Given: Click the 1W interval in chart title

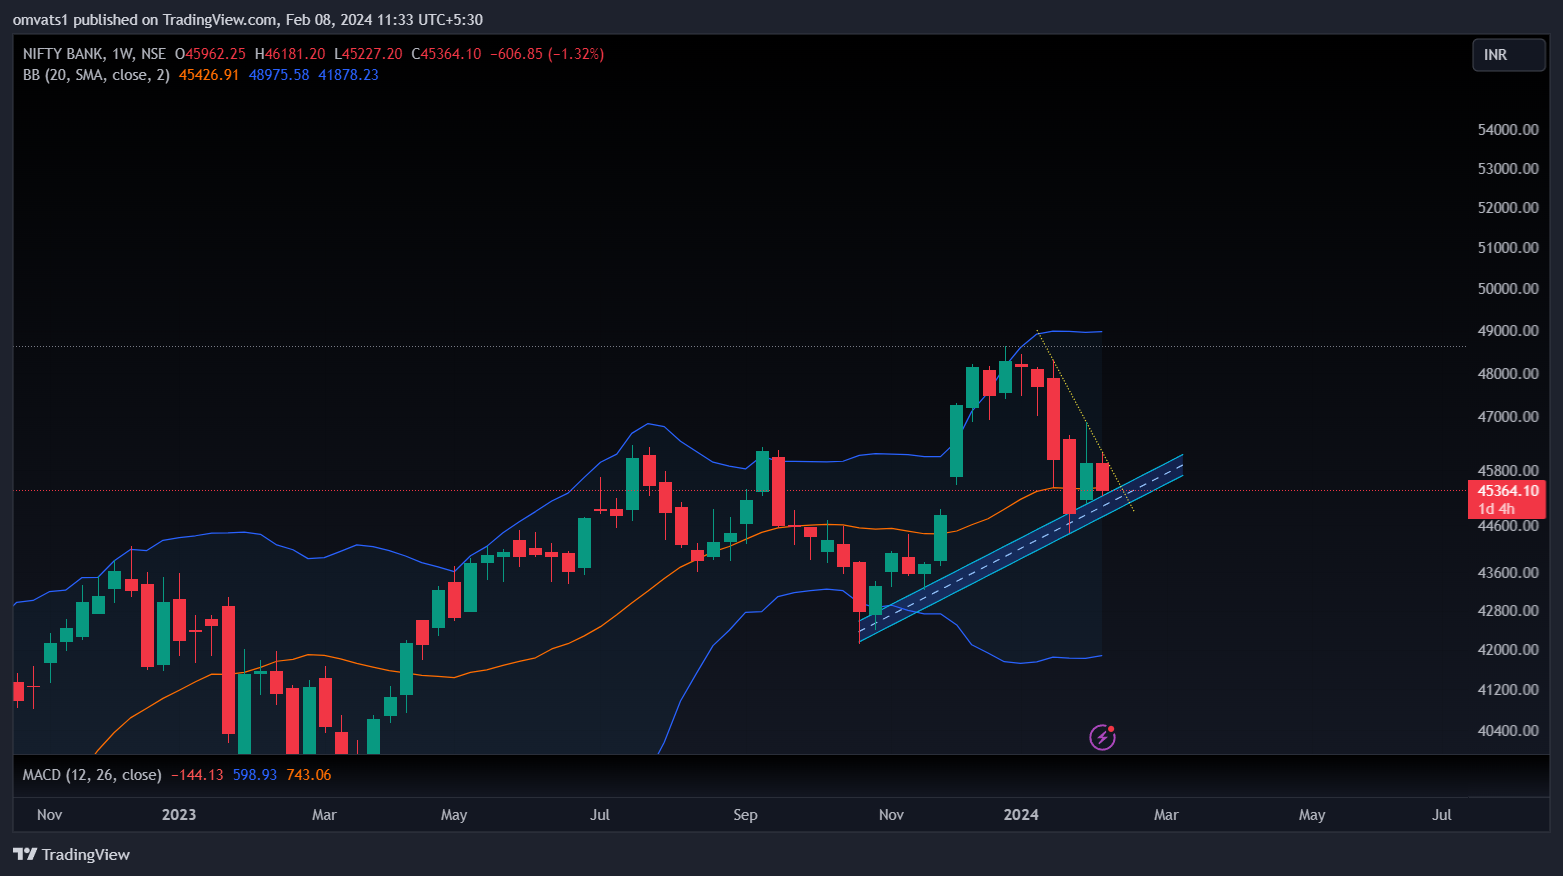Looking at the screenshot, I should 122,54.
